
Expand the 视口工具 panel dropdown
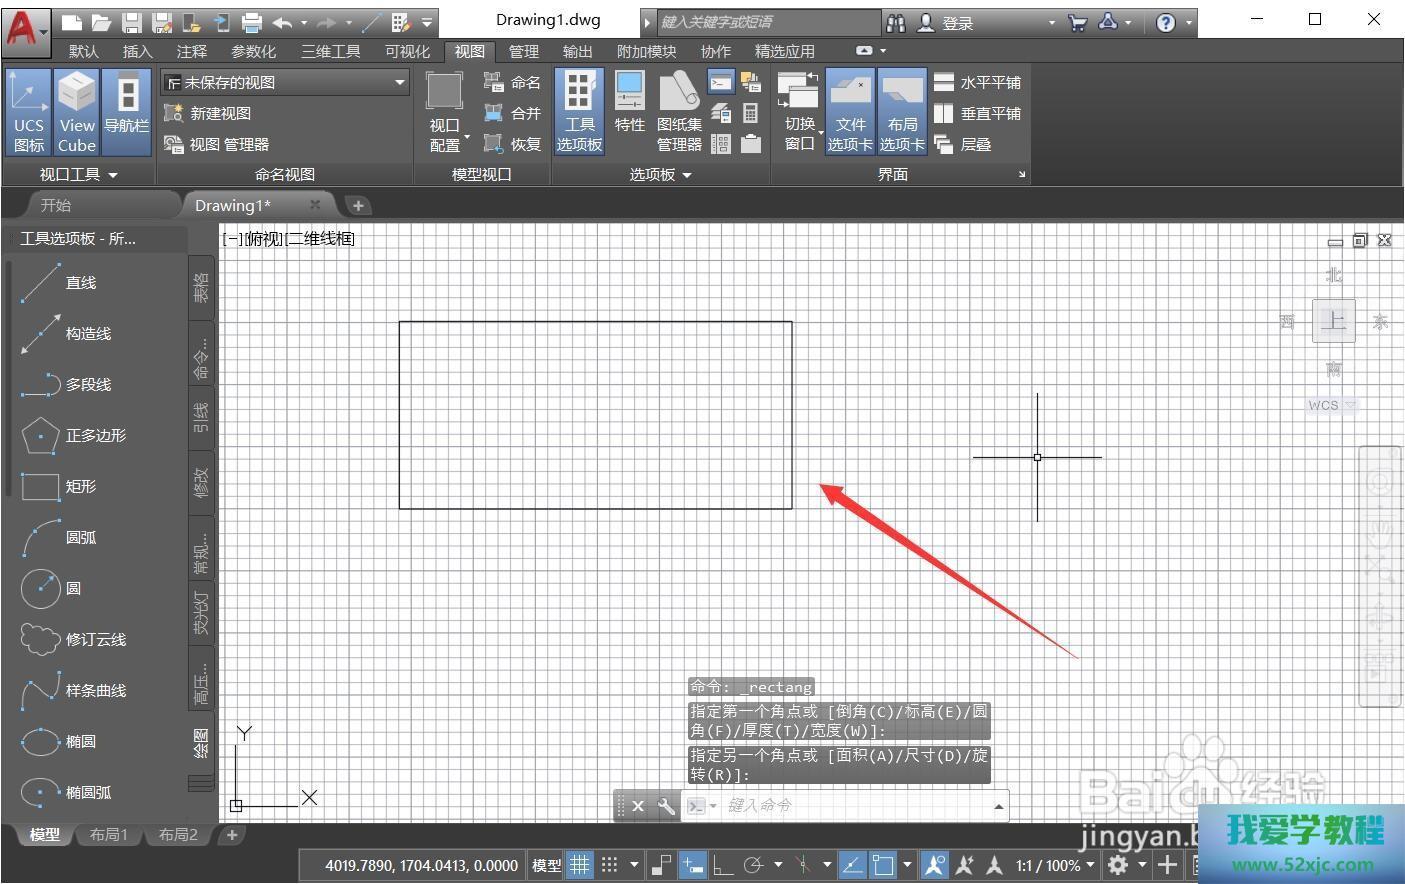click(78, 175)
